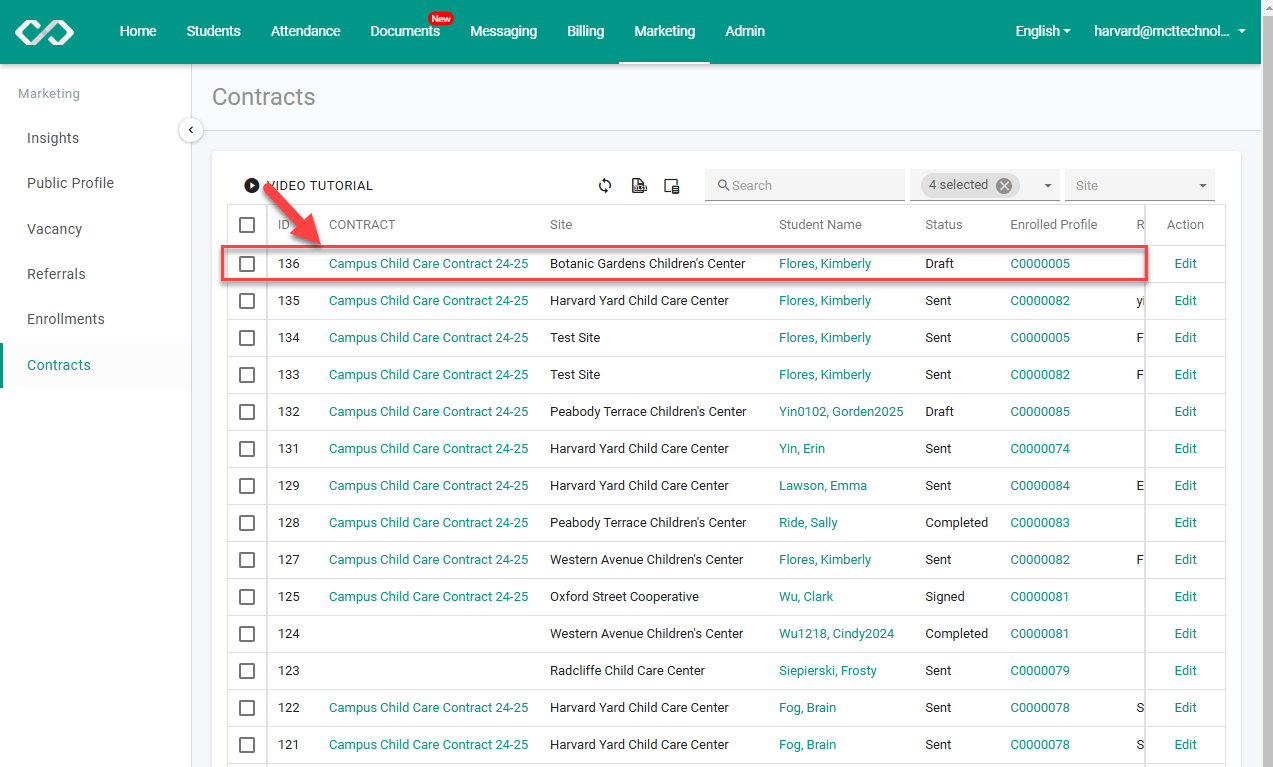Switch to the Attendance tab
The width and height of the screenshot is (1273, 767).
(x=305, y=31)
